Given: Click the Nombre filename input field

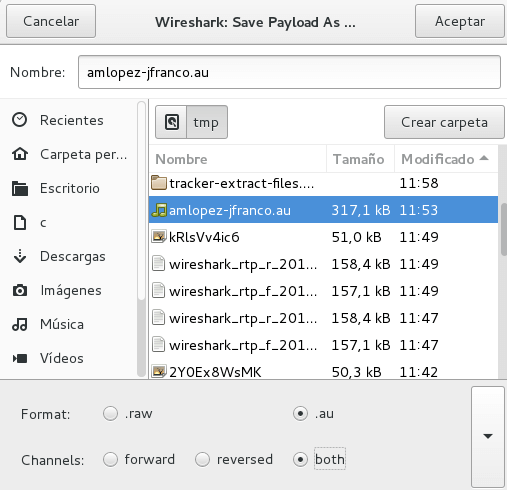Looking at the screenshot, I should [289, 72].
